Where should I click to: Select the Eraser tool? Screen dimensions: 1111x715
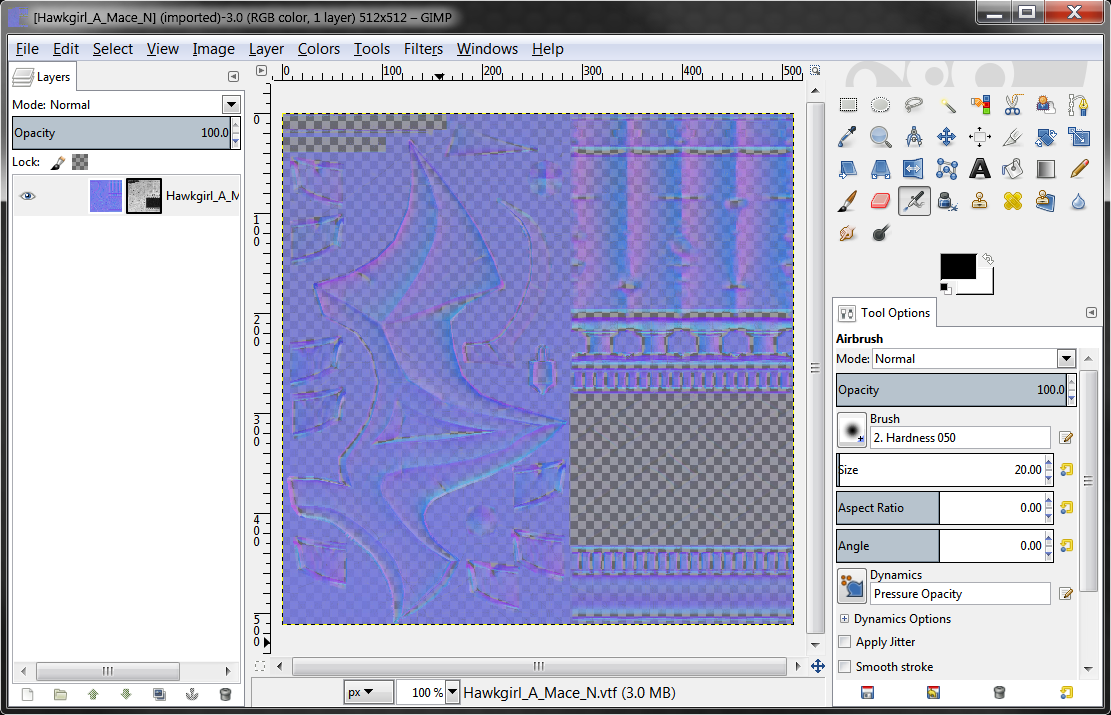881,201
